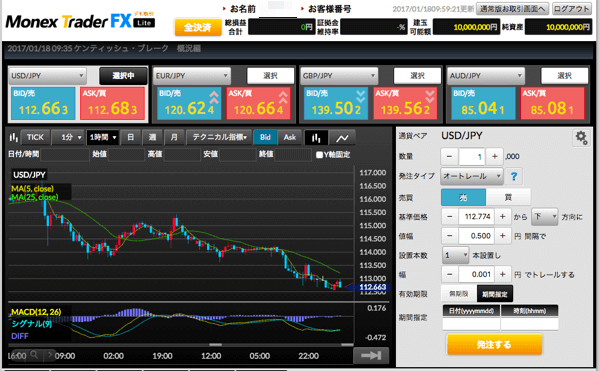
Task: Select the TICK chart tab
Action: (35, 137)
